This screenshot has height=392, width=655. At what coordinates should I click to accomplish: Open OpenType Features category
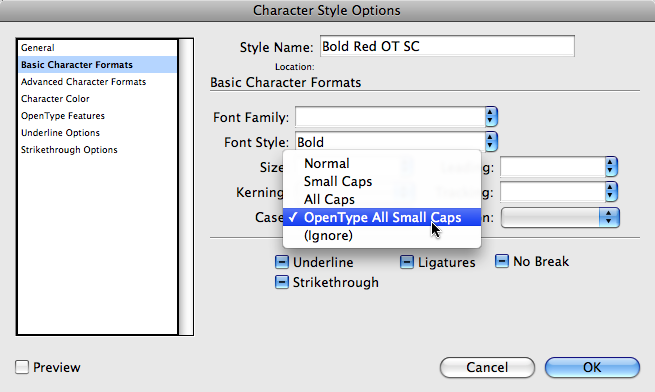pyautogui.click(x=97, y=116)
